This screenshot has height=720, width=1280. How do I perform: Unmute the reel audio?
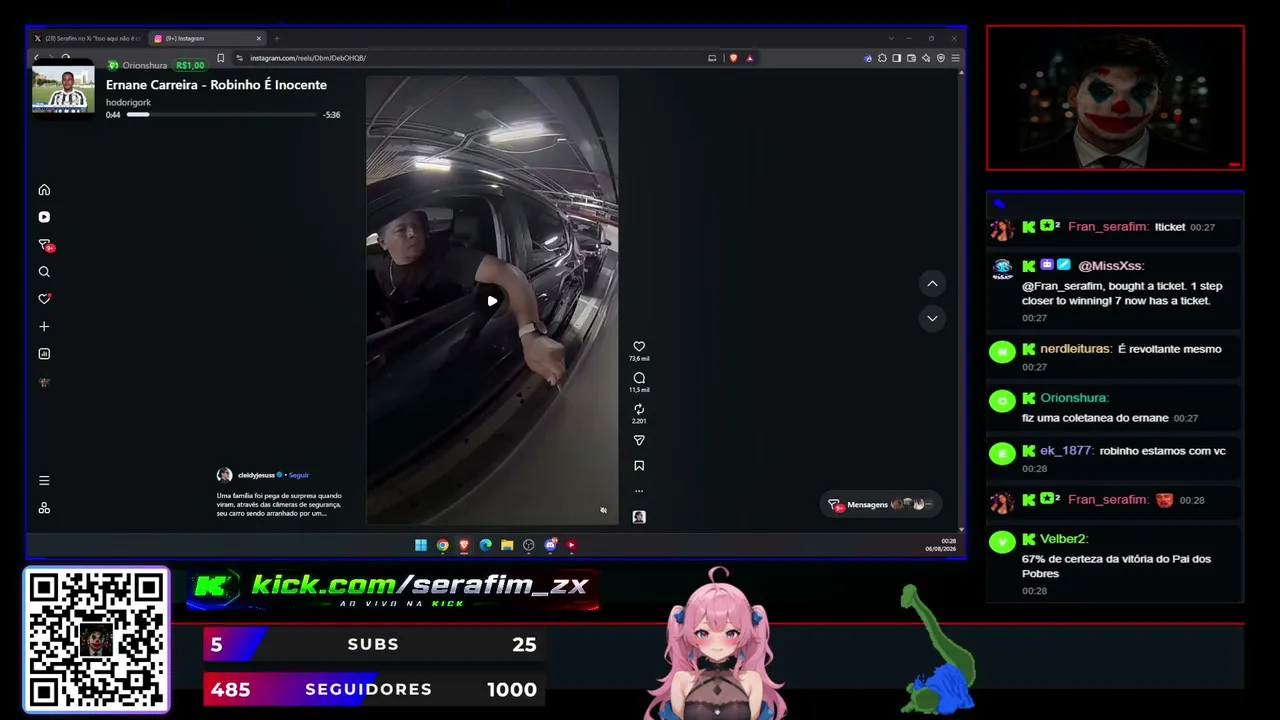click(603, 511)
